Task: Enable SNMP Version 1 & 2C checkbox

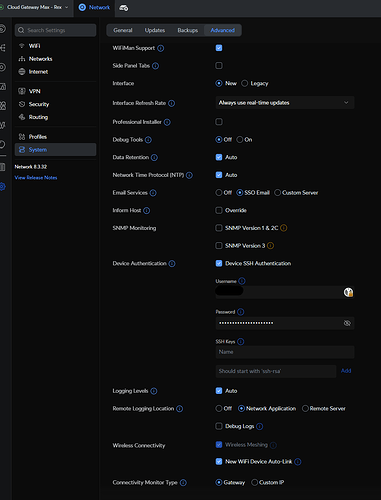Action: pos(219,228)
